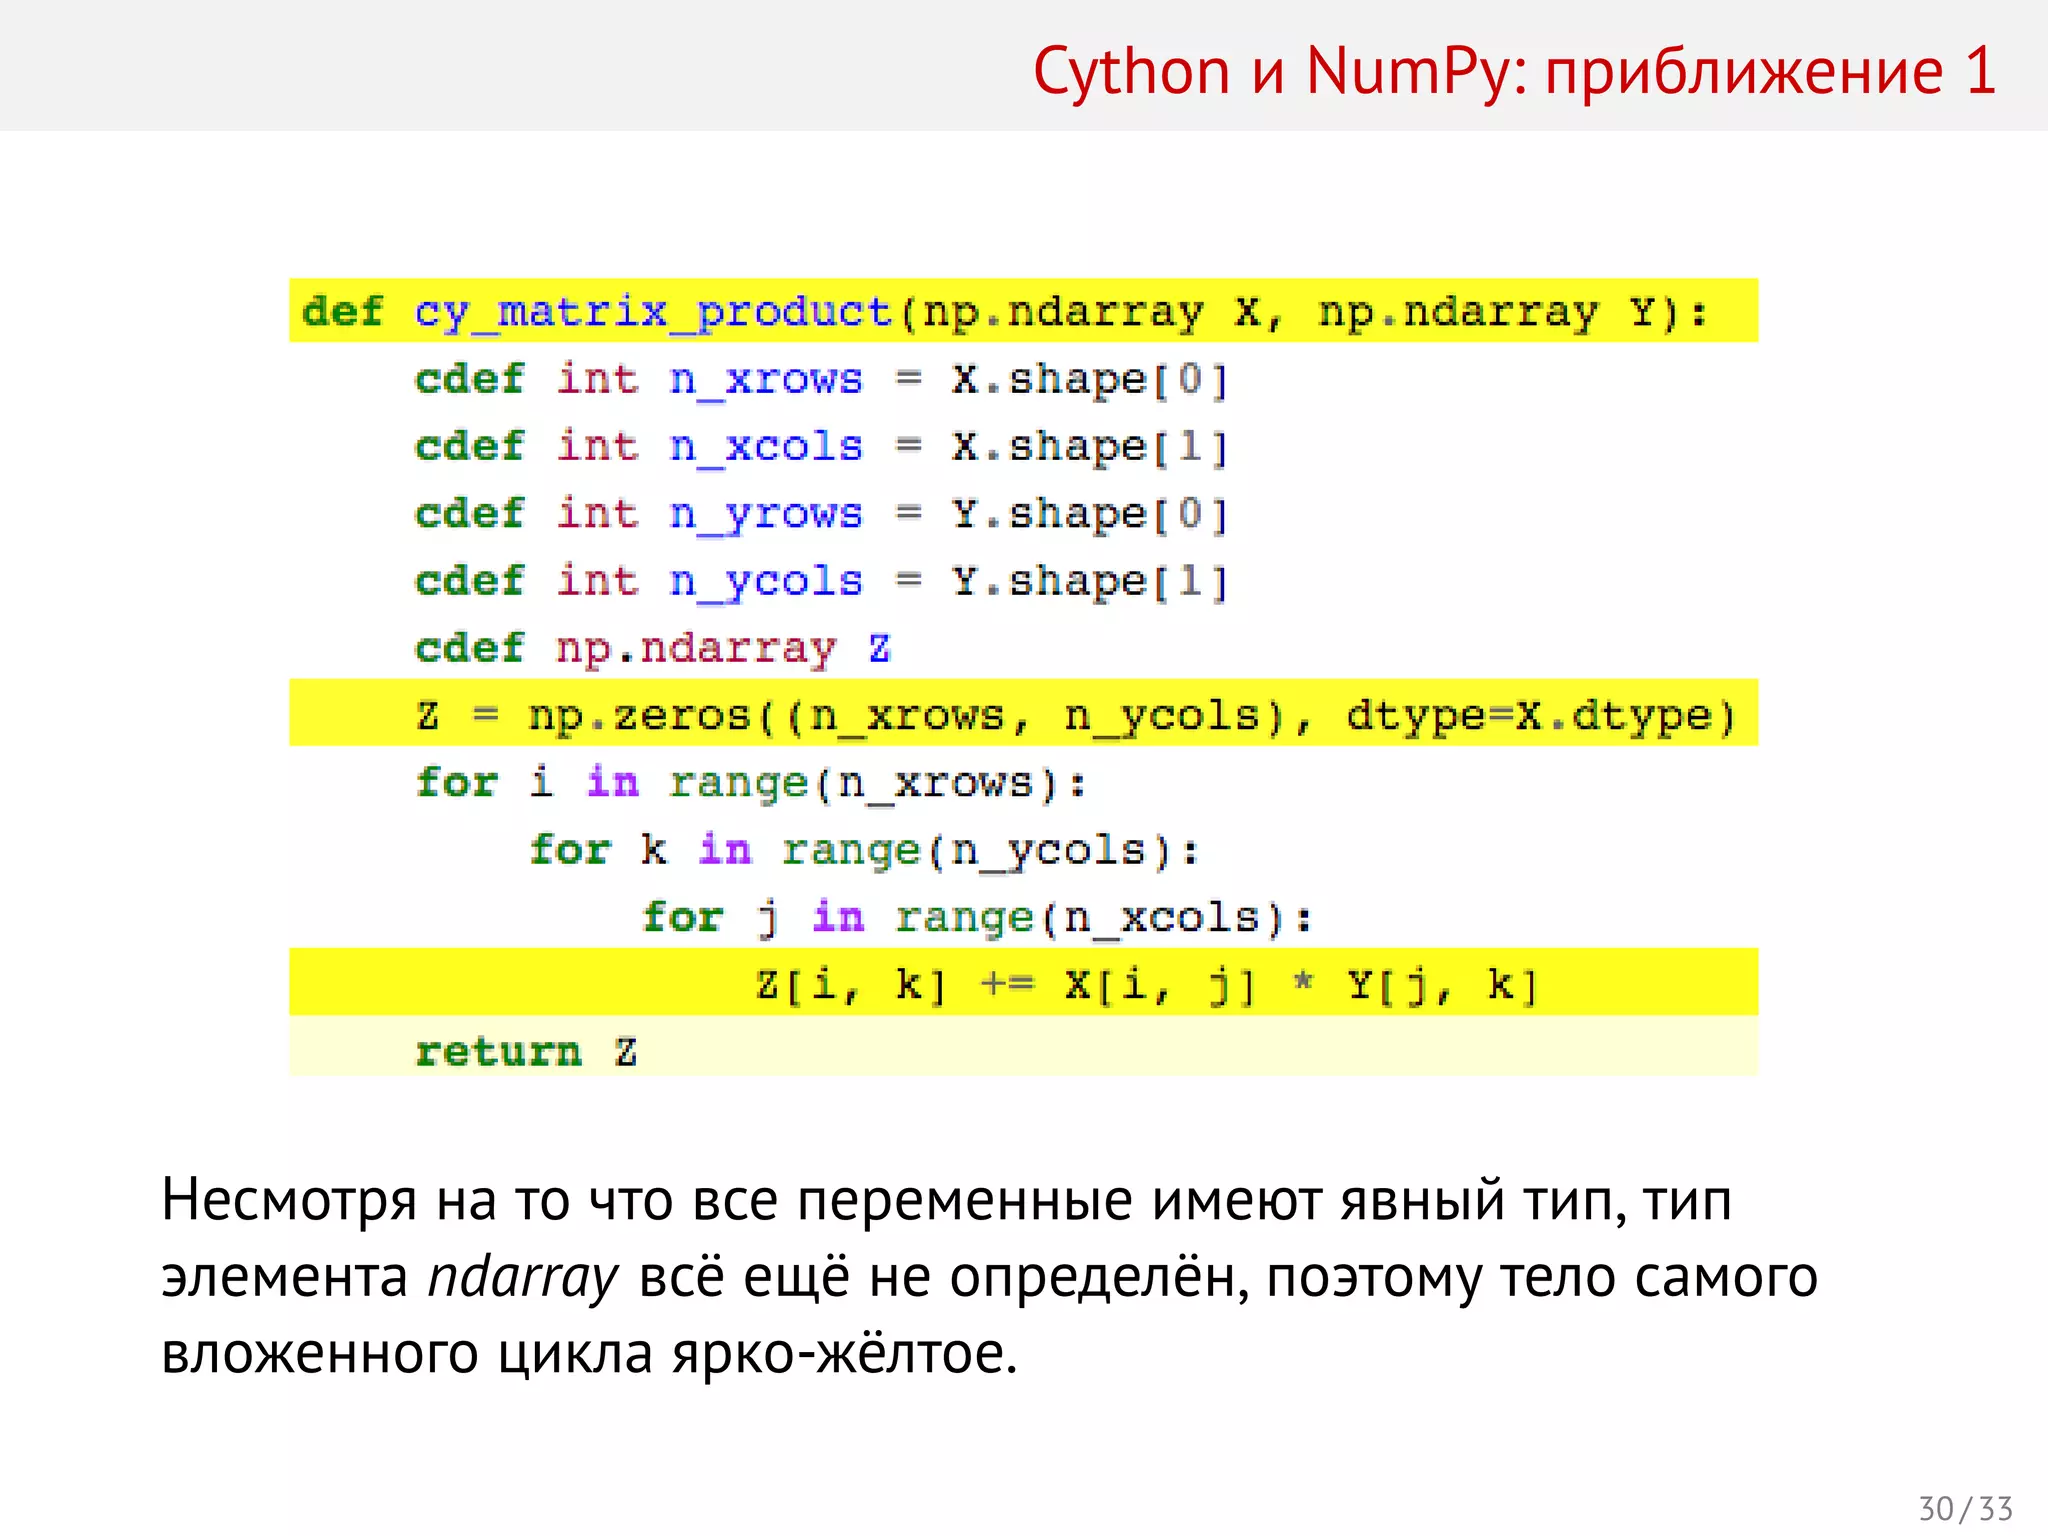
Task: Click the line 'cdef np.ndarray Z'
Action: point(653,648)
